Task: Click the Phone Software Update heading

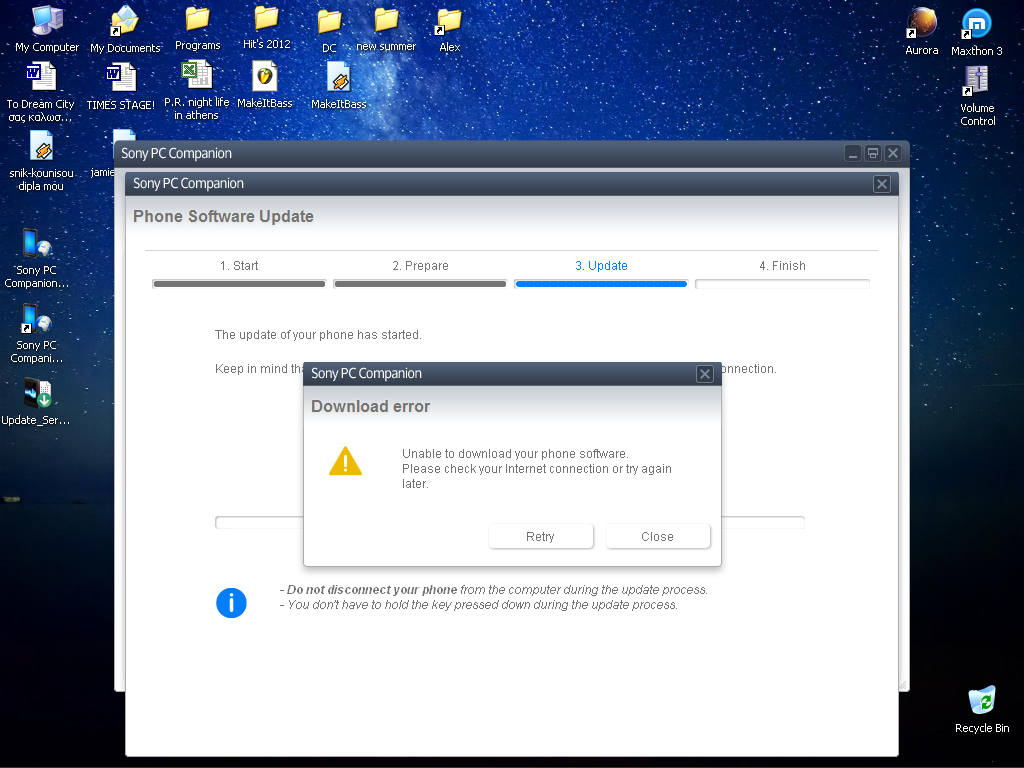Action: point(223,216)
